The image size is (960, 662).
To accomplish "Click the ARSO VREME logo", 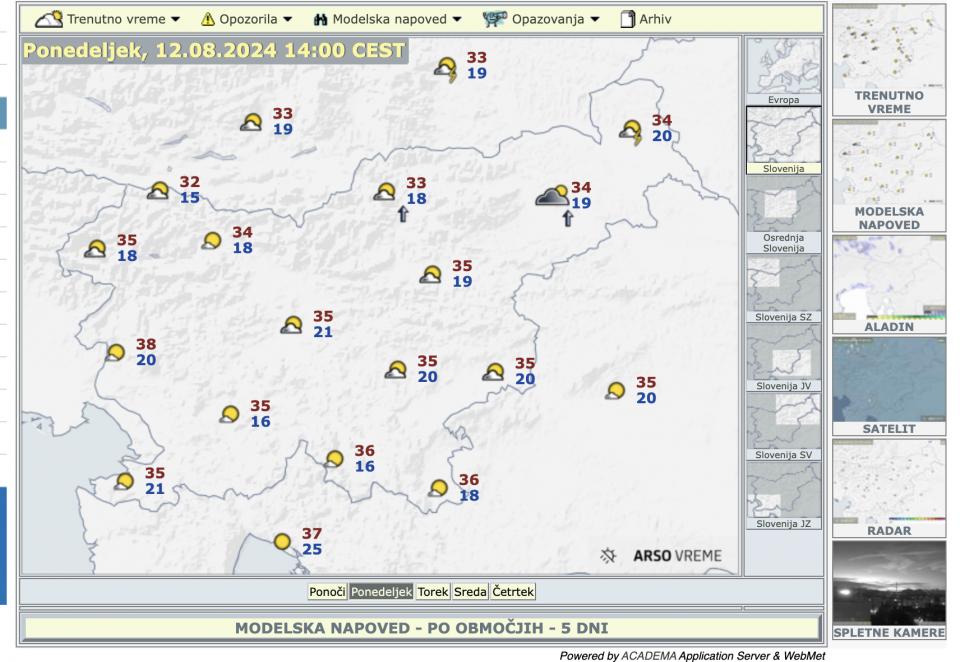I will click(x=661, y=556).
